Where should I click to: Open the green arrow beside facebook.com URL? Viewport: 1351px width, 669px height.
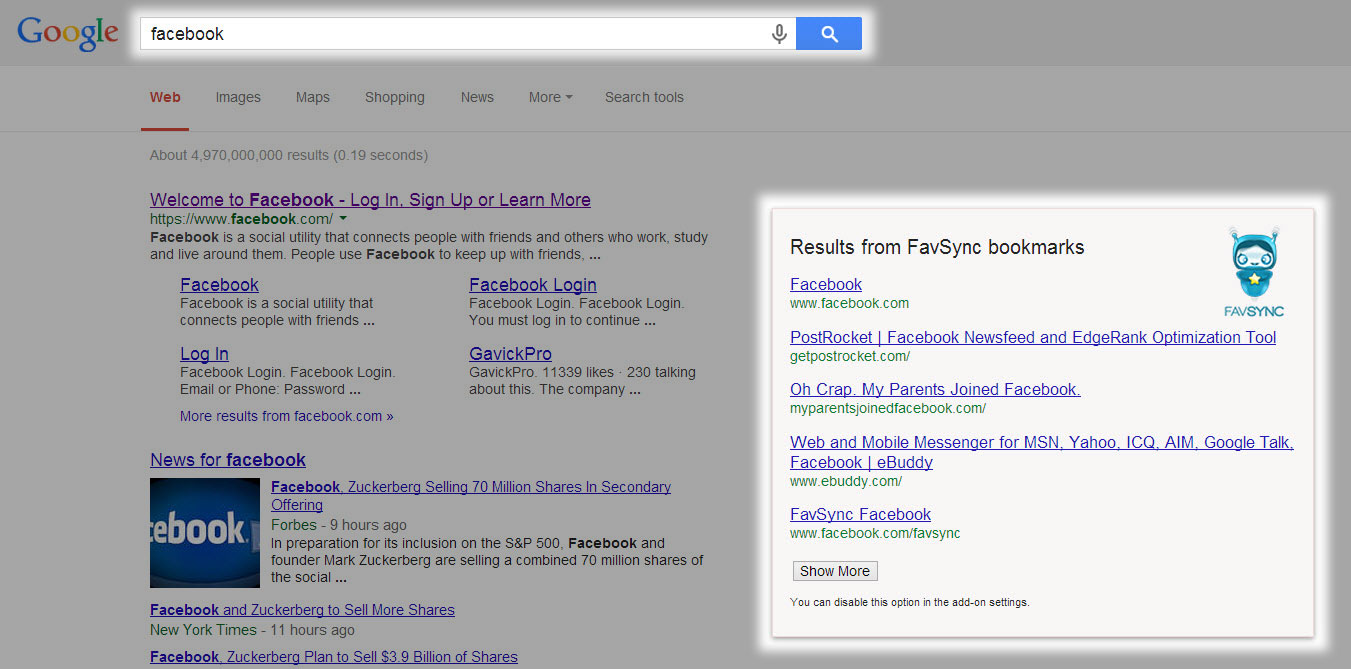(x=343, y=218)
